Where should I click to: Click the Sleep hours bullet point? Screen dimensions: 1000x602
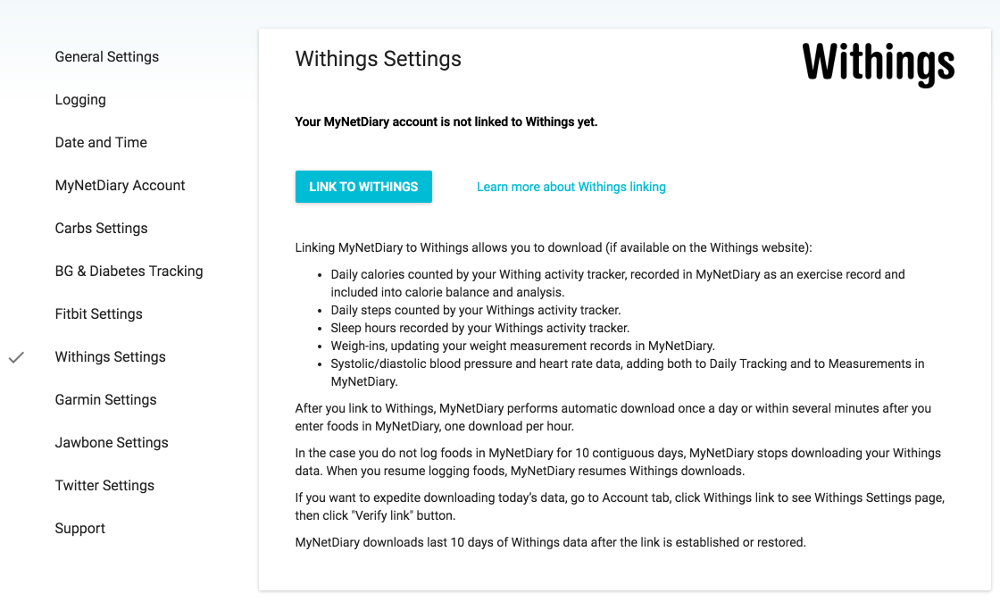(480, 328)
